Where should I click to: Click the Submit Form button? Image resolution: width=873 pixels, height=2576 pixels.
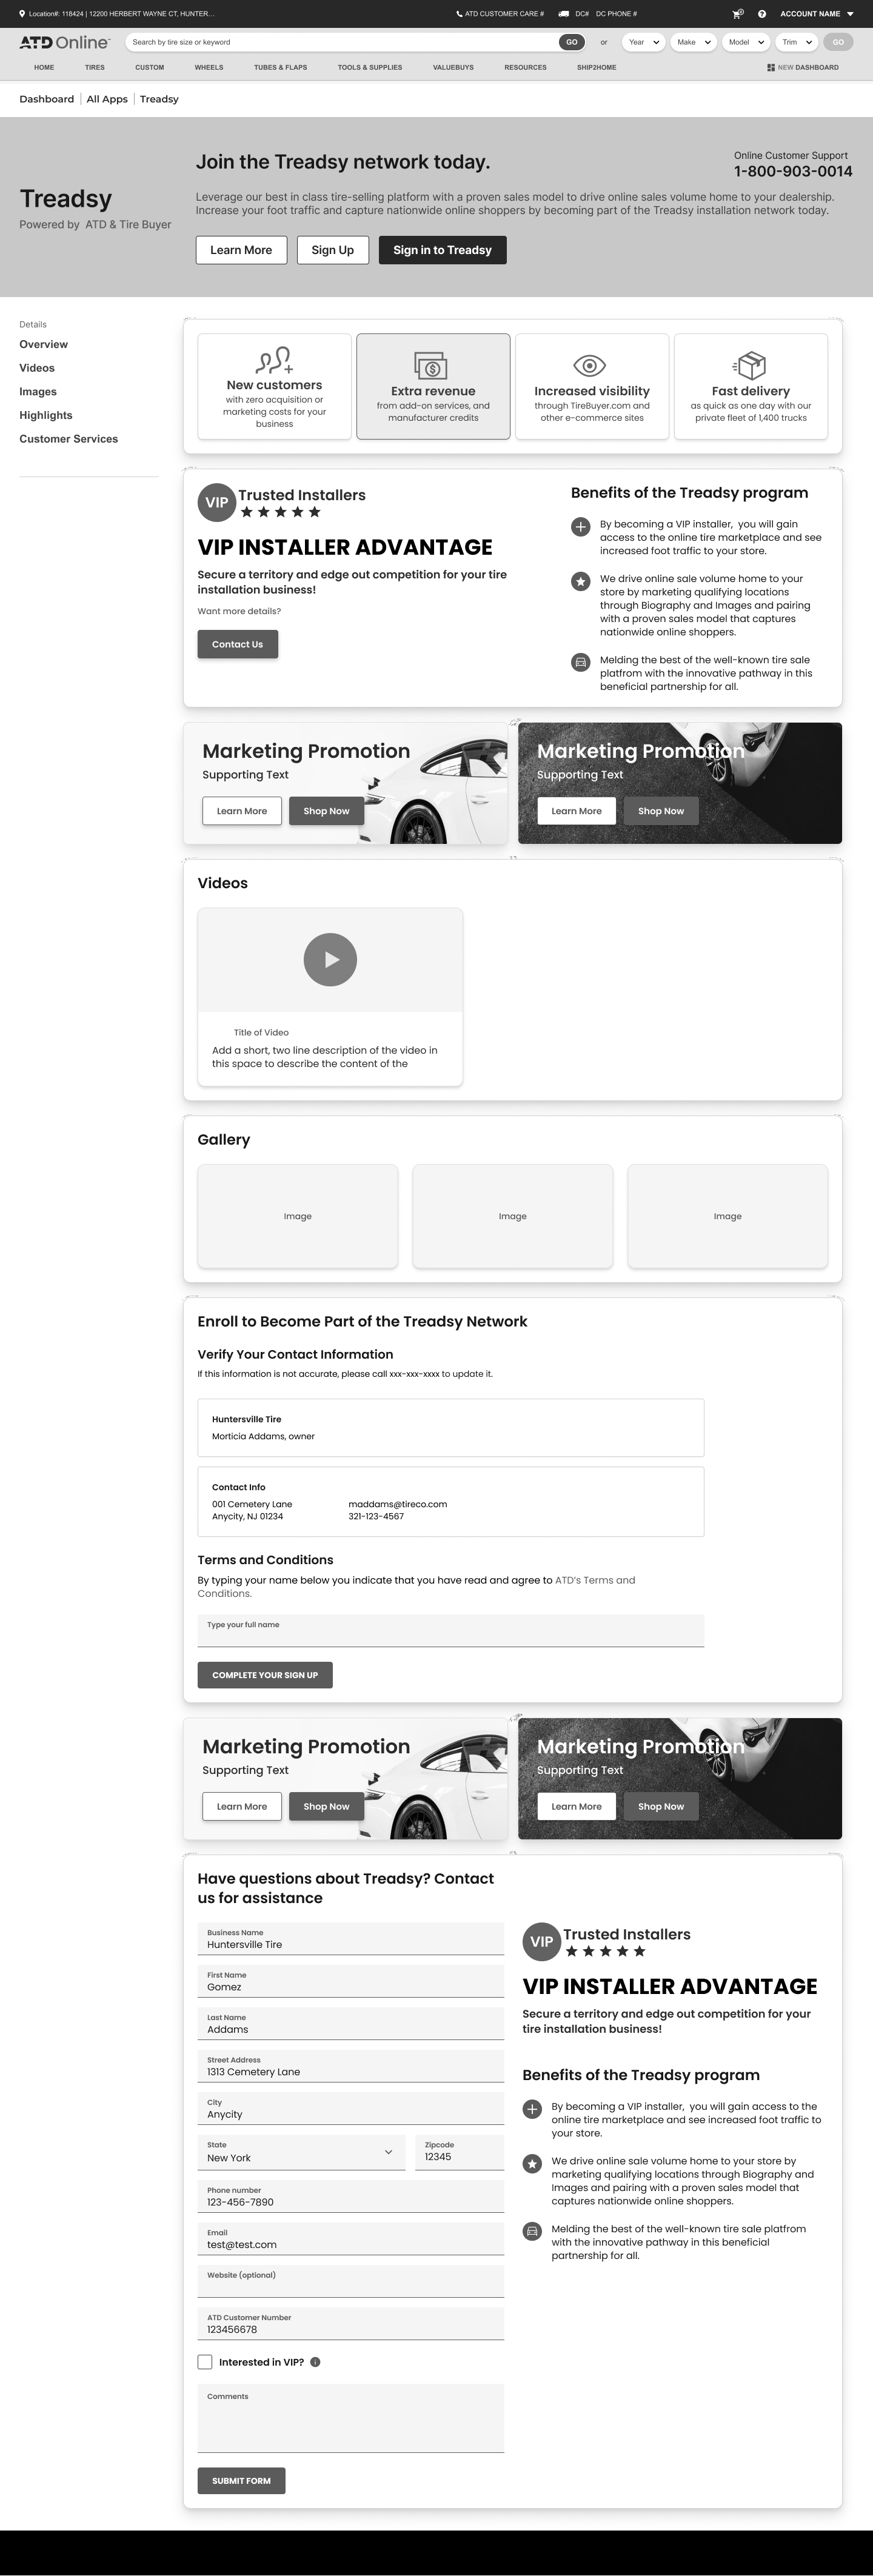click(241, 2481)
